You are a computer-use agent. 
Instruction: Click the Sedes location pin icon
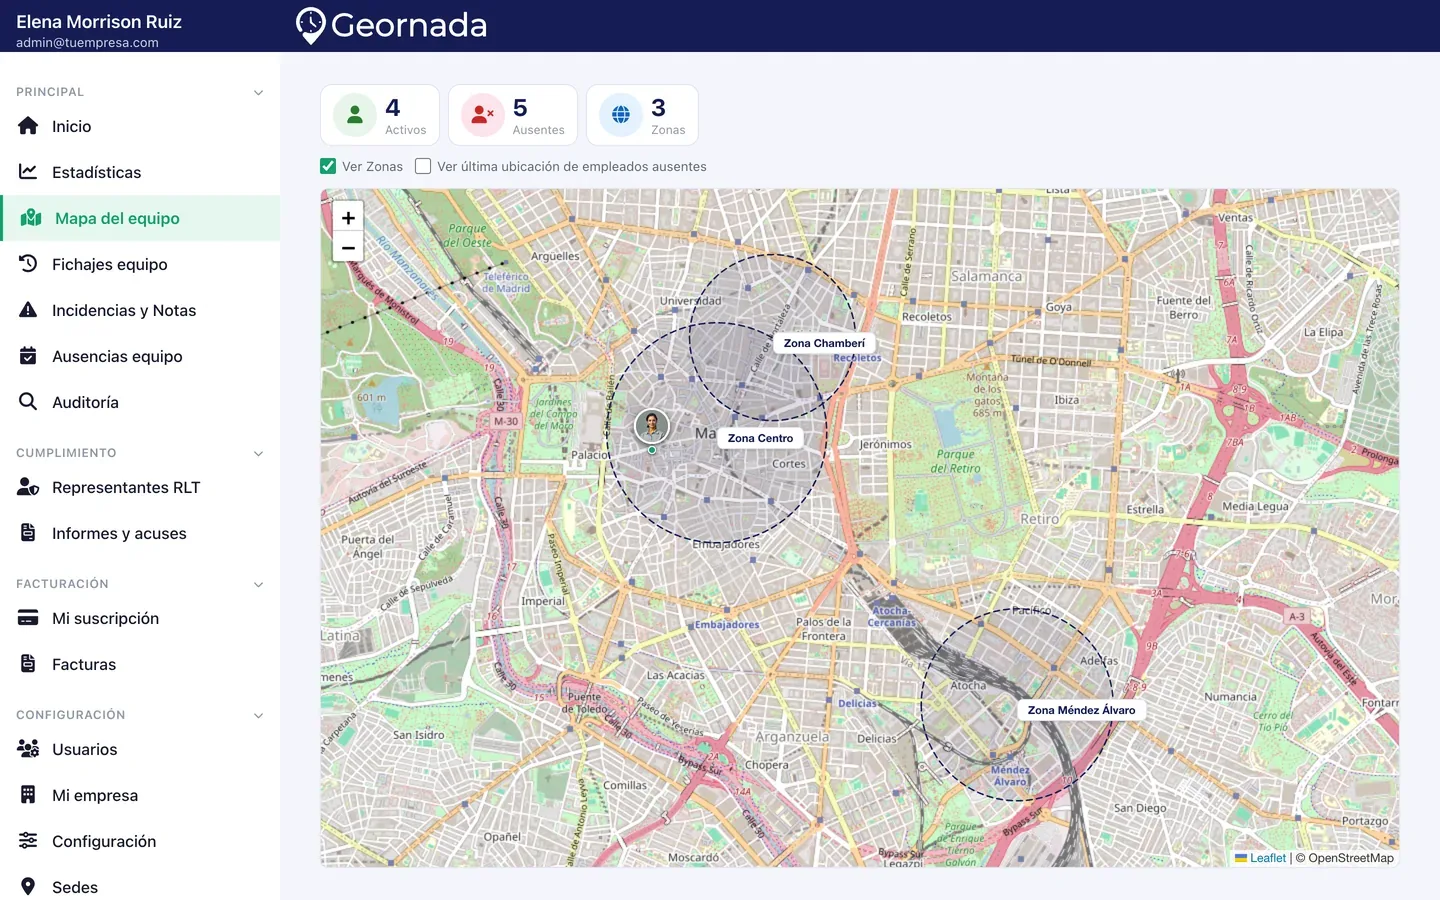[x=28, y=887]
